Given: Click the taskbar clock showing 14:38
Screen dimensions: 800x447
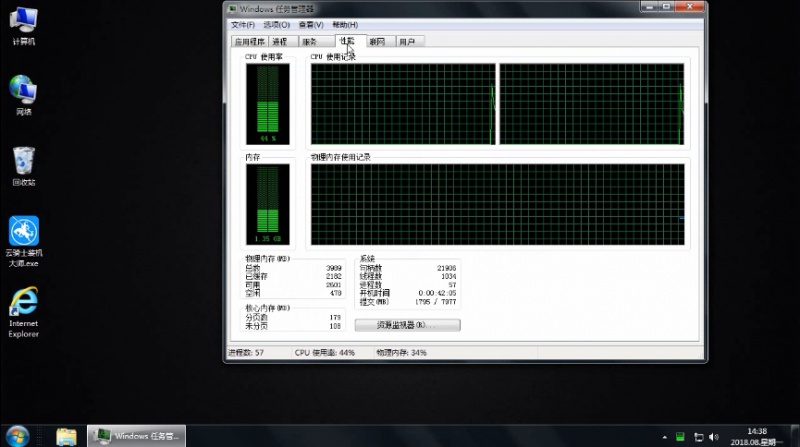Looking at the screenshot, I should pyautogui.click(x=757, y=436).
